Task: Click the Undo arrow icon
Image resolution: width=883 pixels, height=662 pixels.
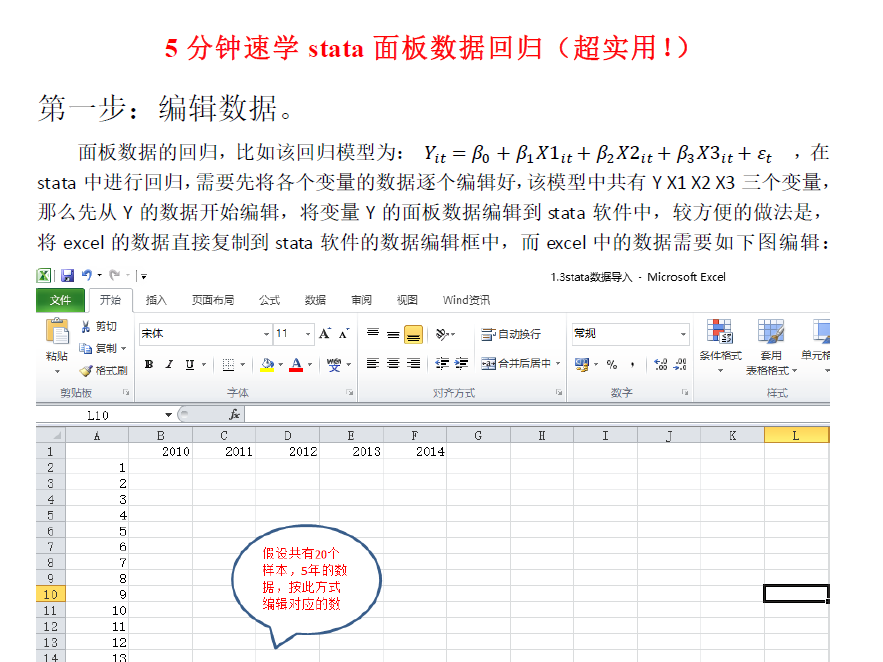Action: tap(87, 275)
